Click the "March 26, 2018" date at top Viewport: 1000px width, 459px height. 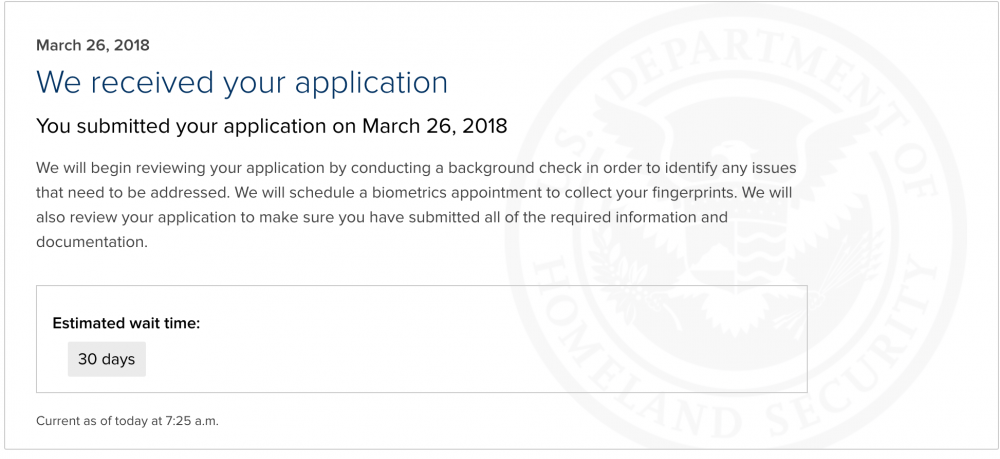[x=92, y=45]
